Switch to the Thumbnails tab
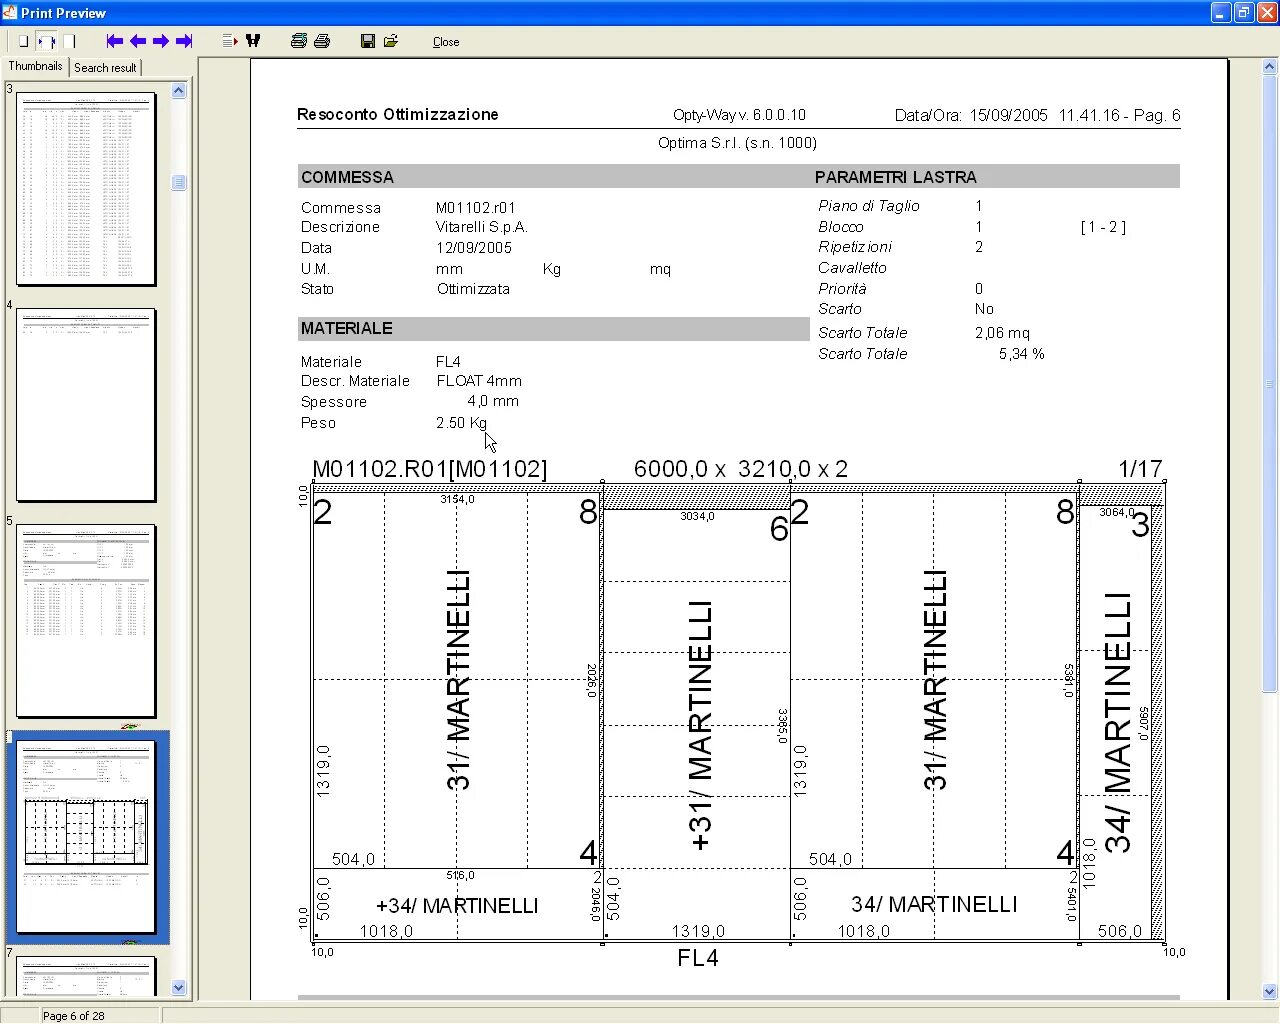 pyautogui.click(x=35, y=66)
